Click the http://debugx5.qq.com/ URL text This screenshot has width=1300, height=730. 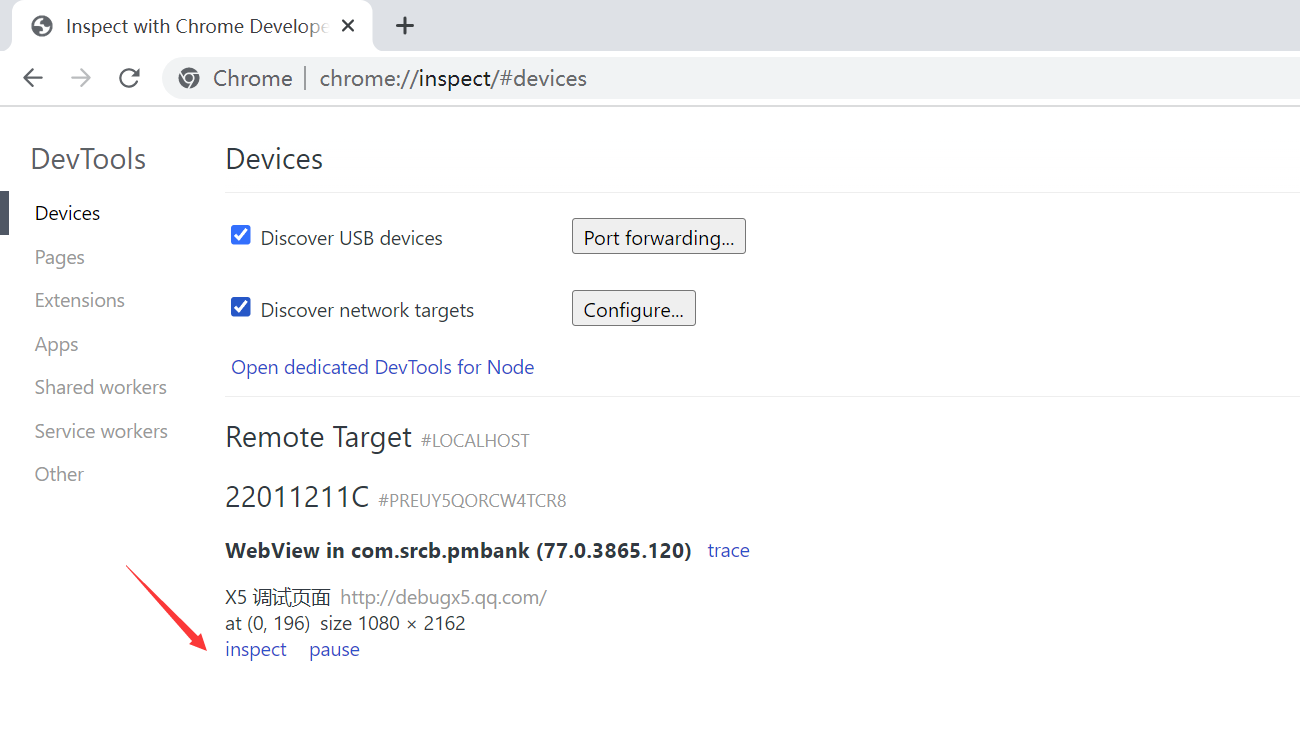point(444,598)
